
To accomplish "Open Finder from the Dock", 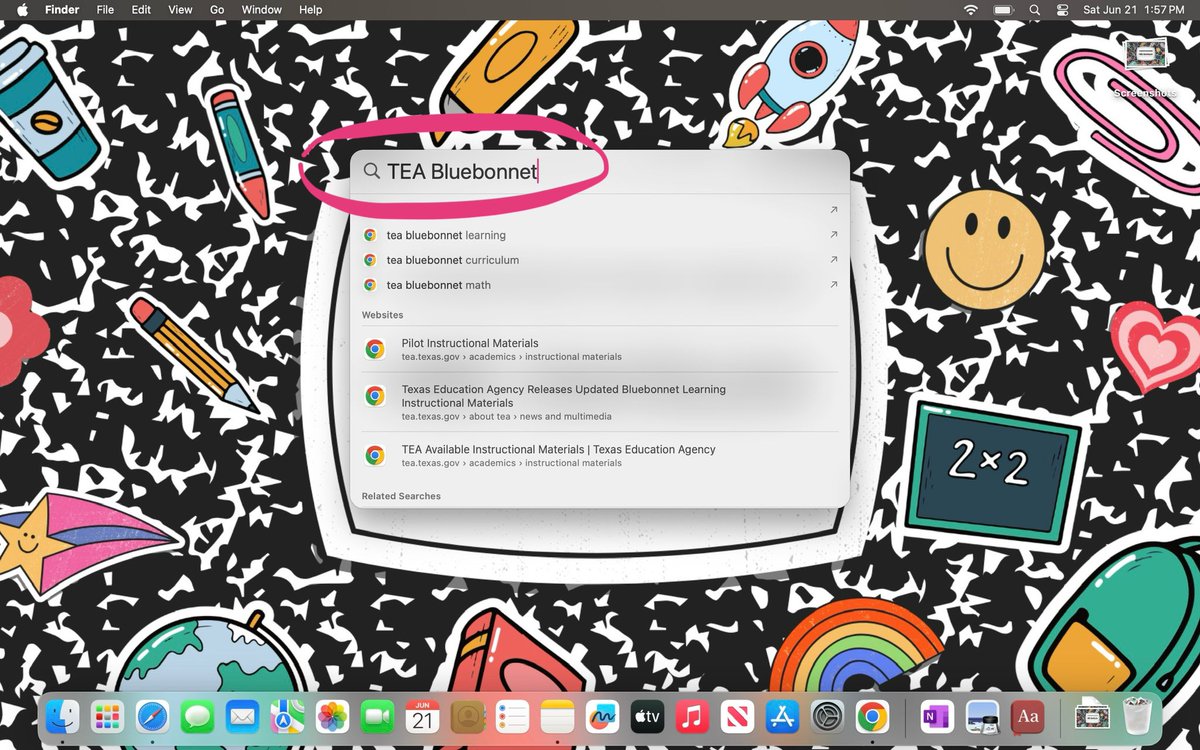I will [62, 716].
